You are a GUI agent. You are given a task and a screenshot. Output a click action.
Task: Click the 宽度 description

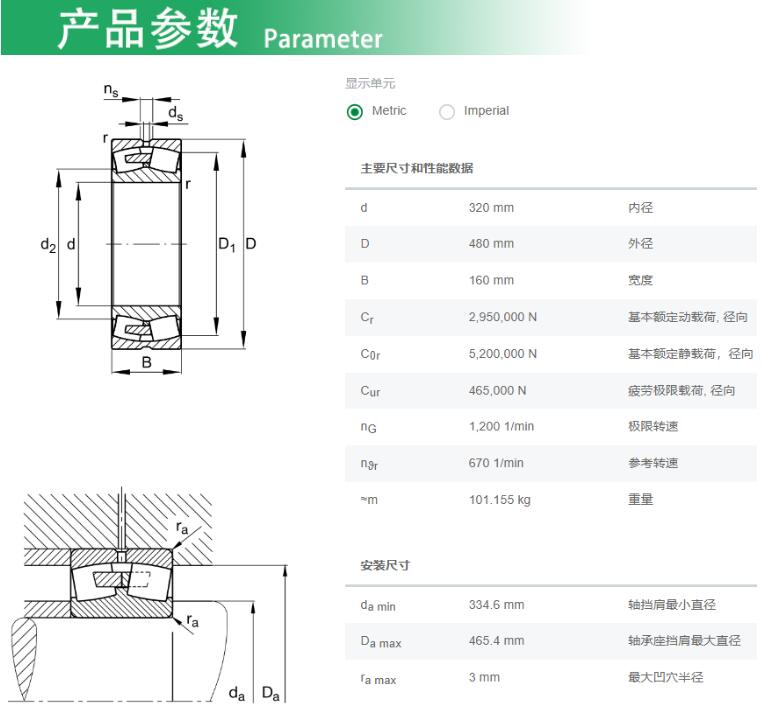tap(640, 280)
